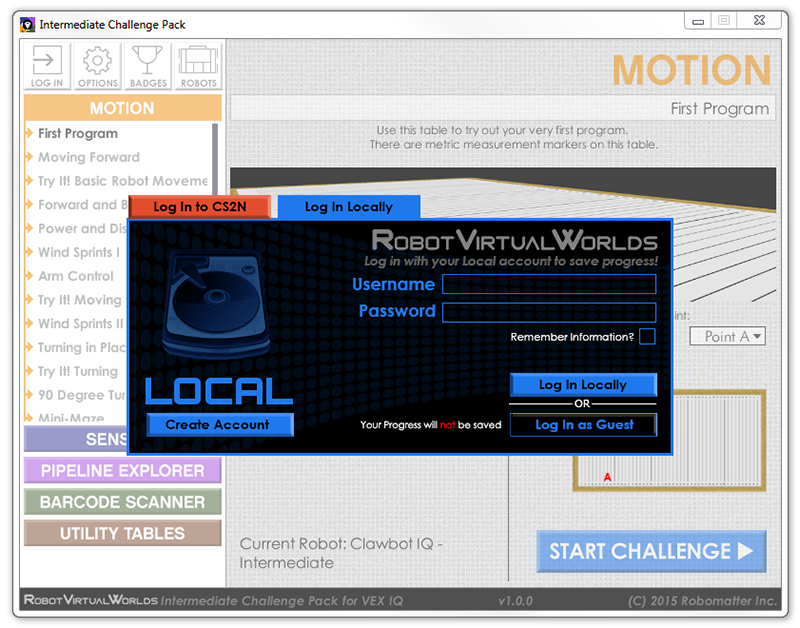Click the challenge list vertical scrollbar
The image size is (800, 628).
click(215, 159)
